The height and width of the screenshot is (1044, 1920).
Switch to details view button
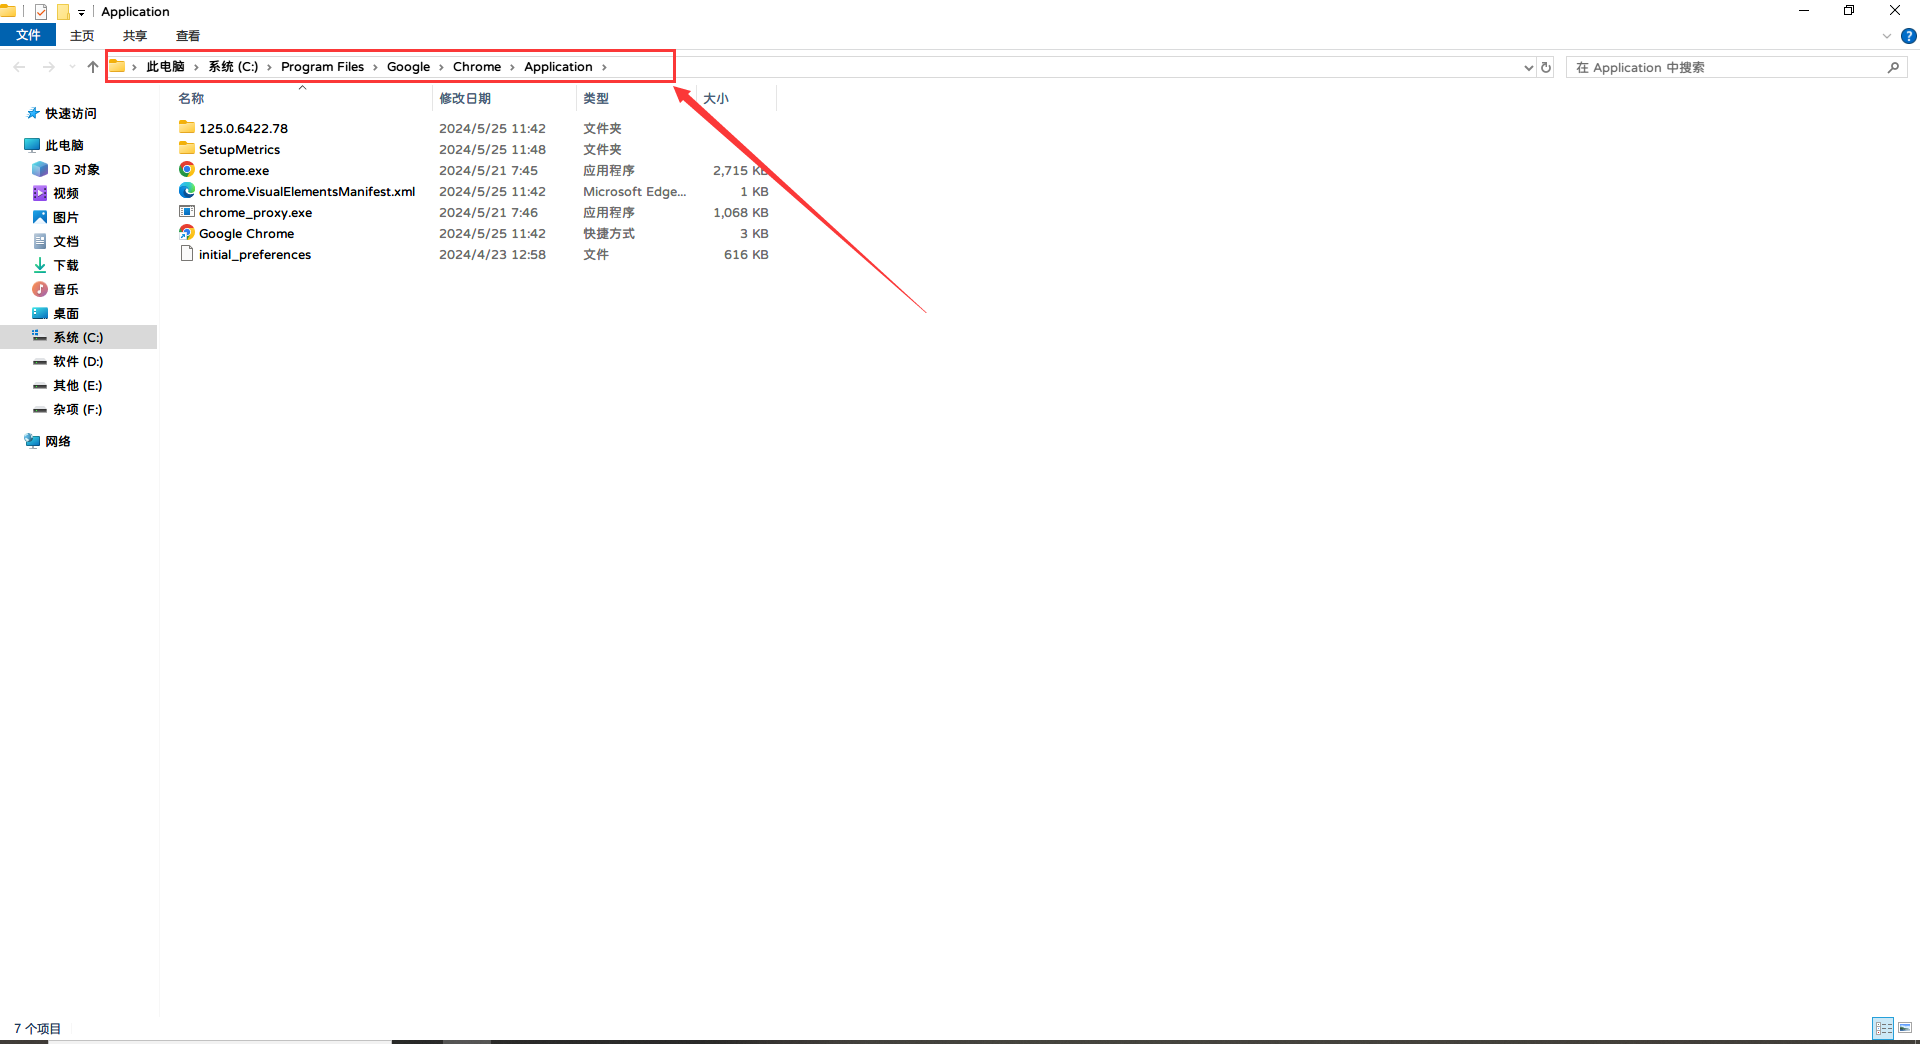point(1883,1027)
